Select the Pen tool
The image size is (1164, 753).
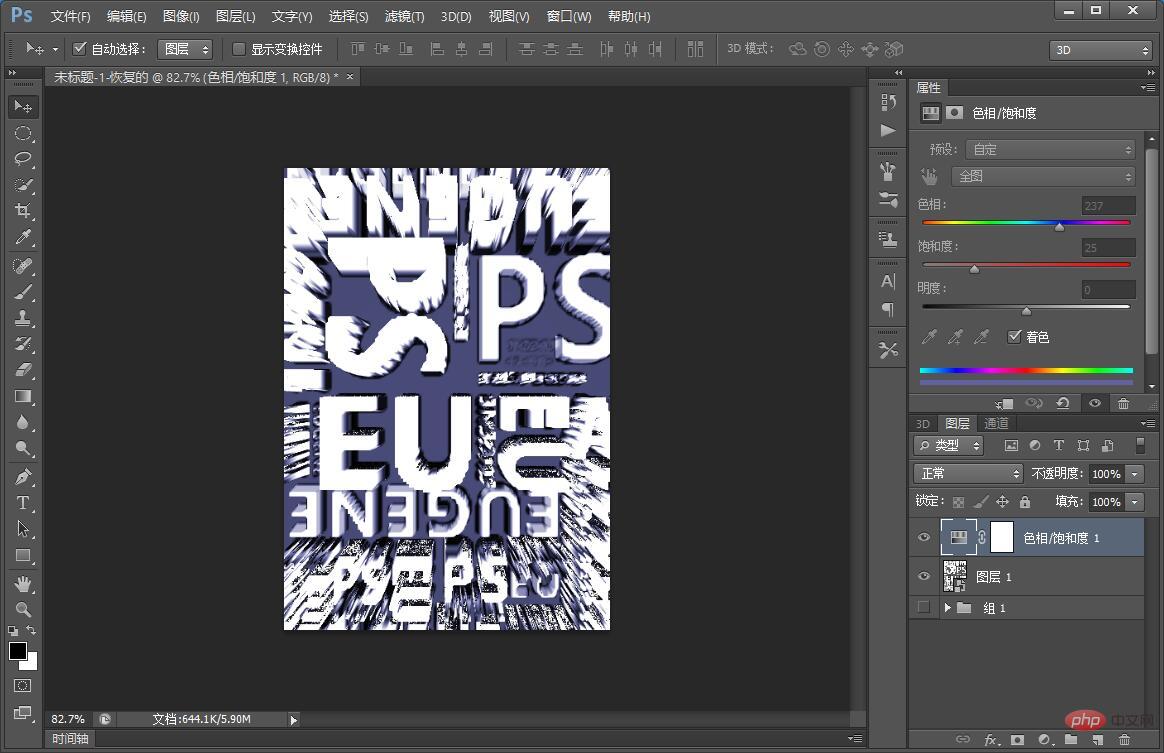click(23, 477)
